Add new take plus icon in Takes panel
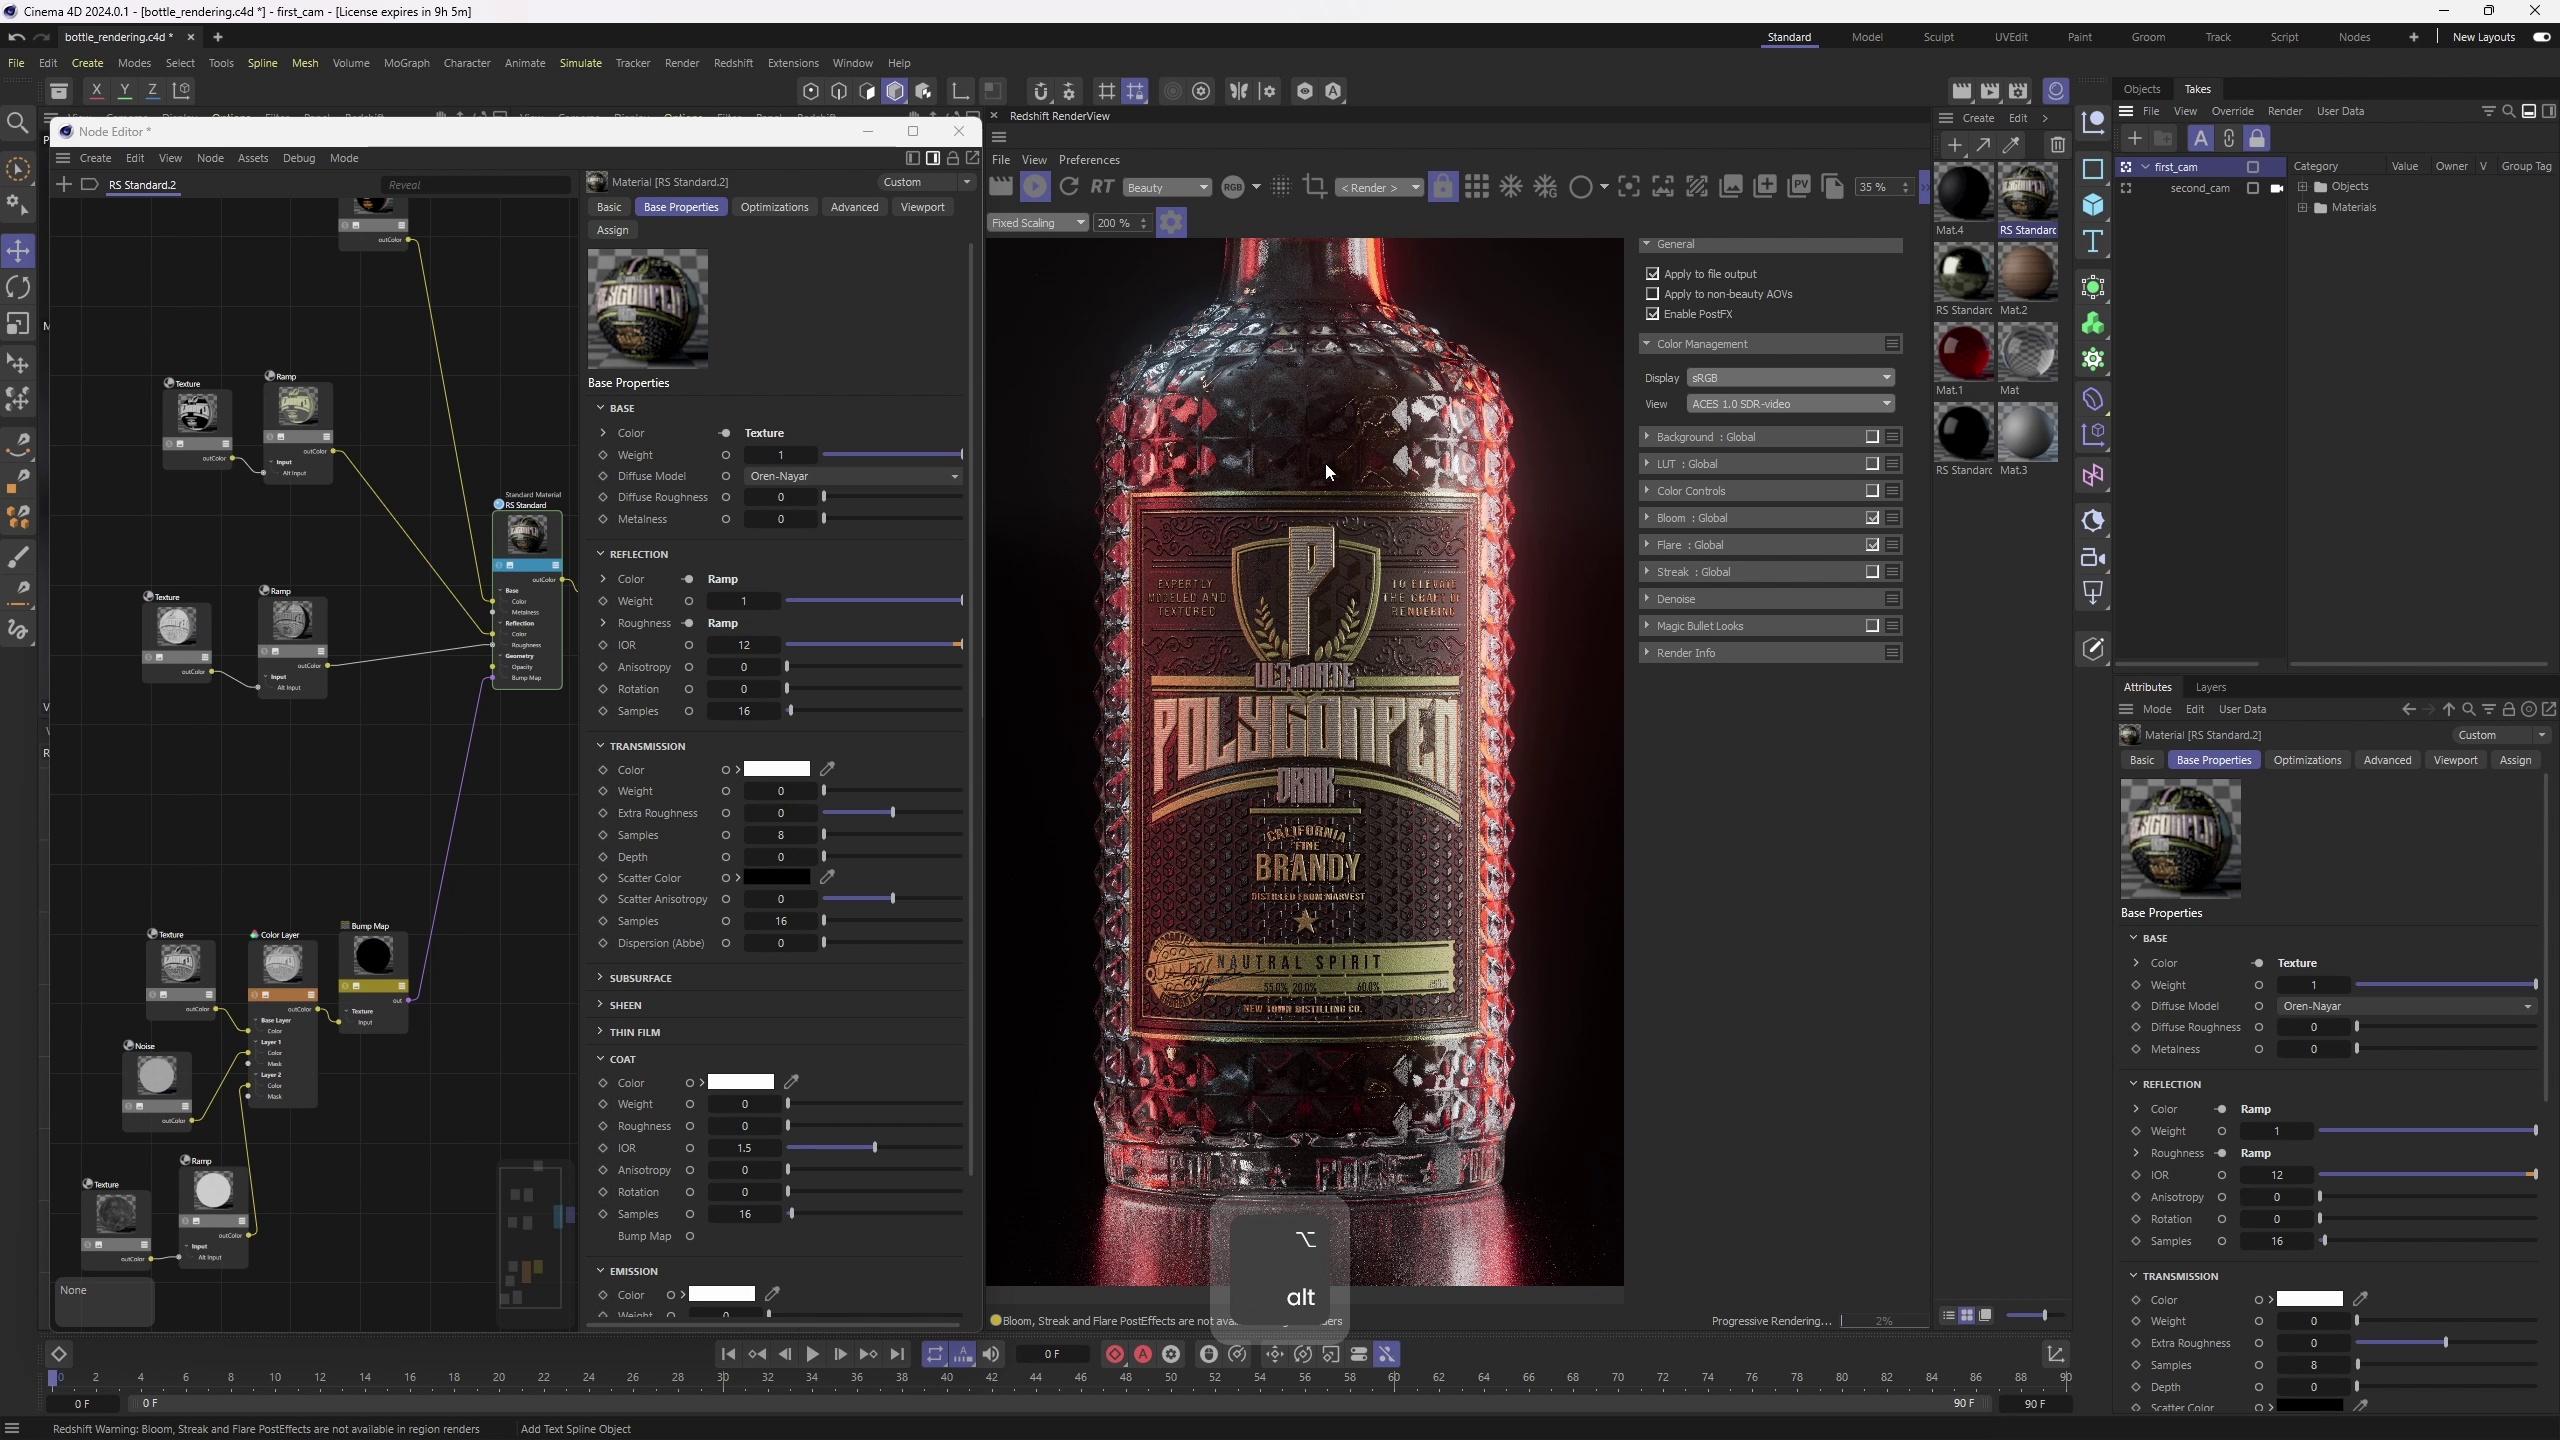Screen dimensions: 2560x1440 2134,139
